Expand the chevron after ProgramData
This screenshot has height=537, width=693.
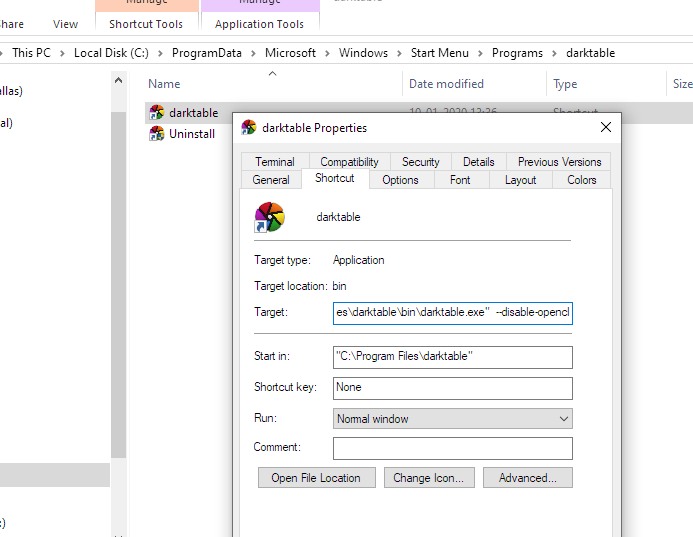click(253, 53)
